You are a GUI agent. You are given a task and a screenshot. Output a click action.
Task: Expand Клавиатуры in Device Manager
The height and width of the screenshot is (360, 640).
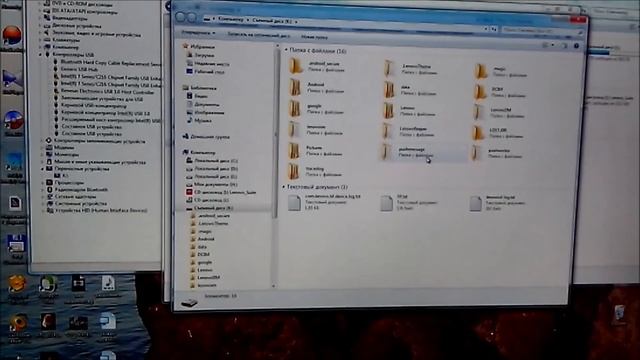click(41, 40)
